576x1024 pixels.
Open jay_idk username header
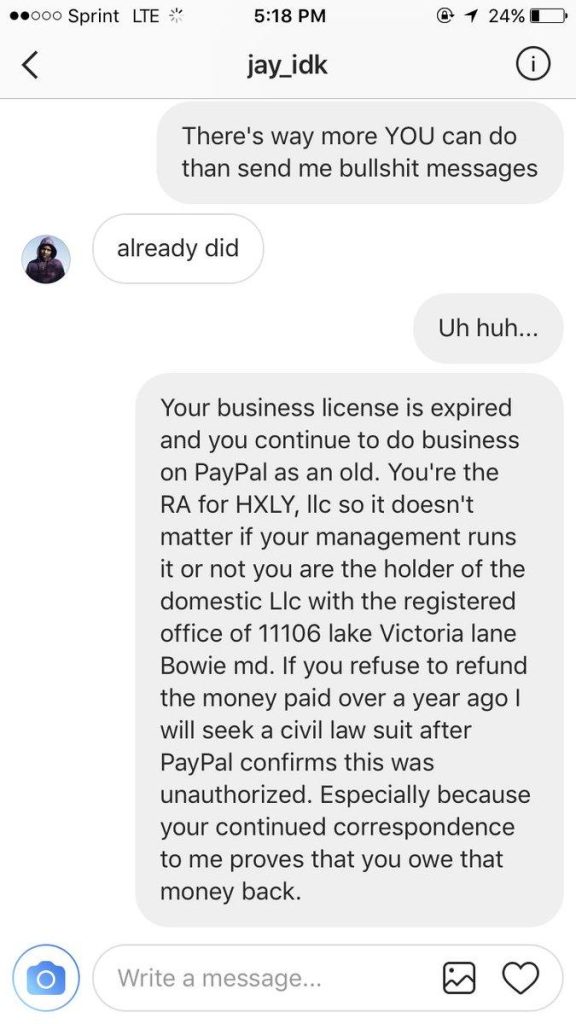(x=287, y=65)
